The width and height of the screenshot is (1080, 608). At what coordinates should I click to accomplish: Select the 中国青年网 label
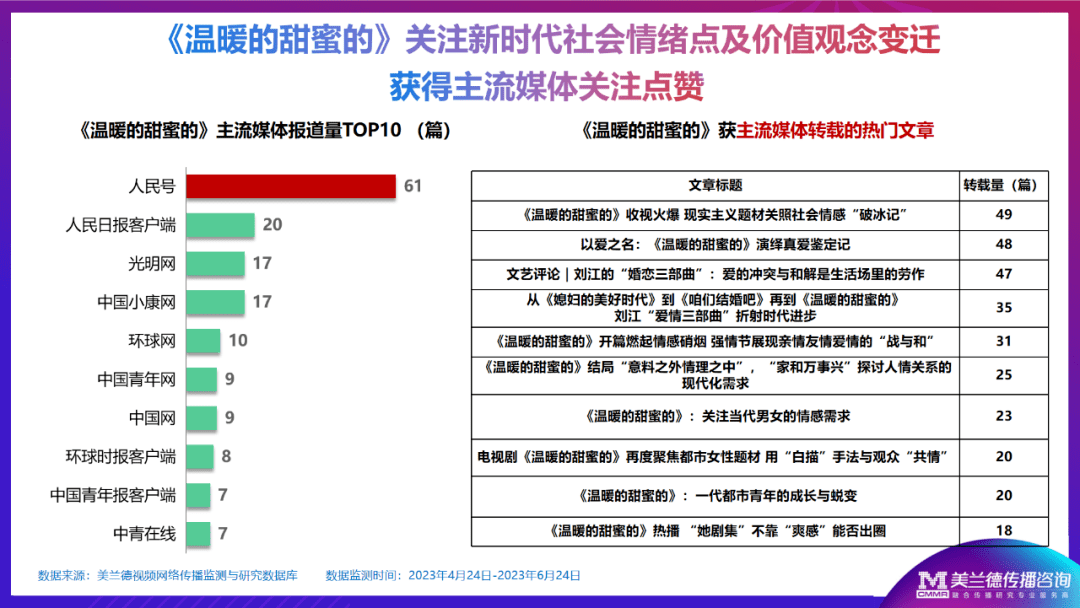tap(136, 379)
